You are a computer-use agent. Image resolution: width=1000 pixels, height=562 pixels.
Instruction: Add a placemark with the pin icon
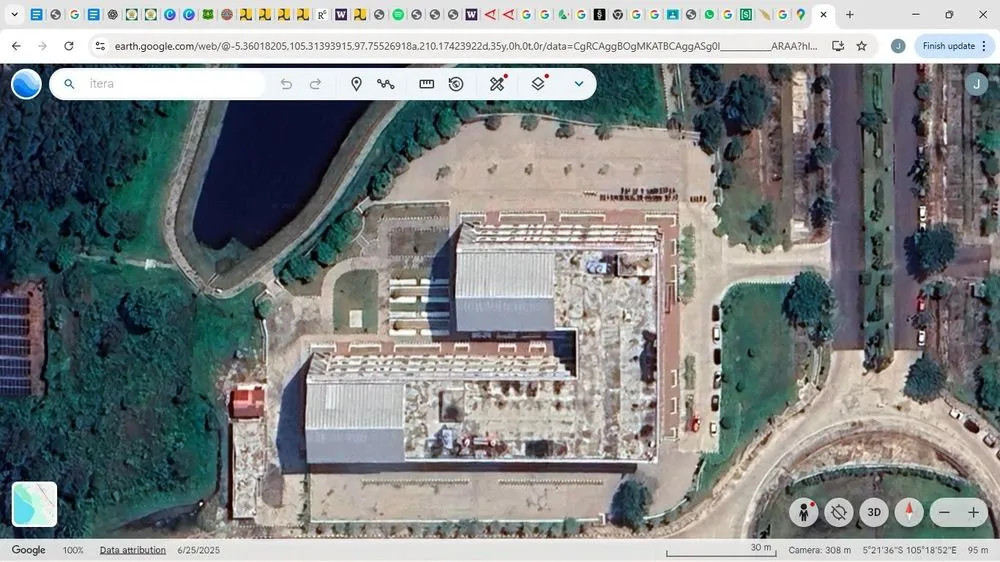356,84
